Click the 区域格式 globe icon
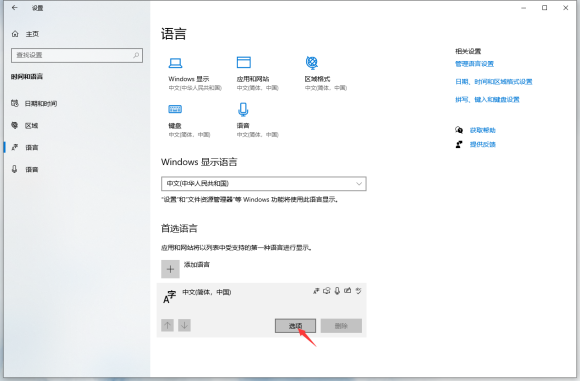 [x=312, y=63]
